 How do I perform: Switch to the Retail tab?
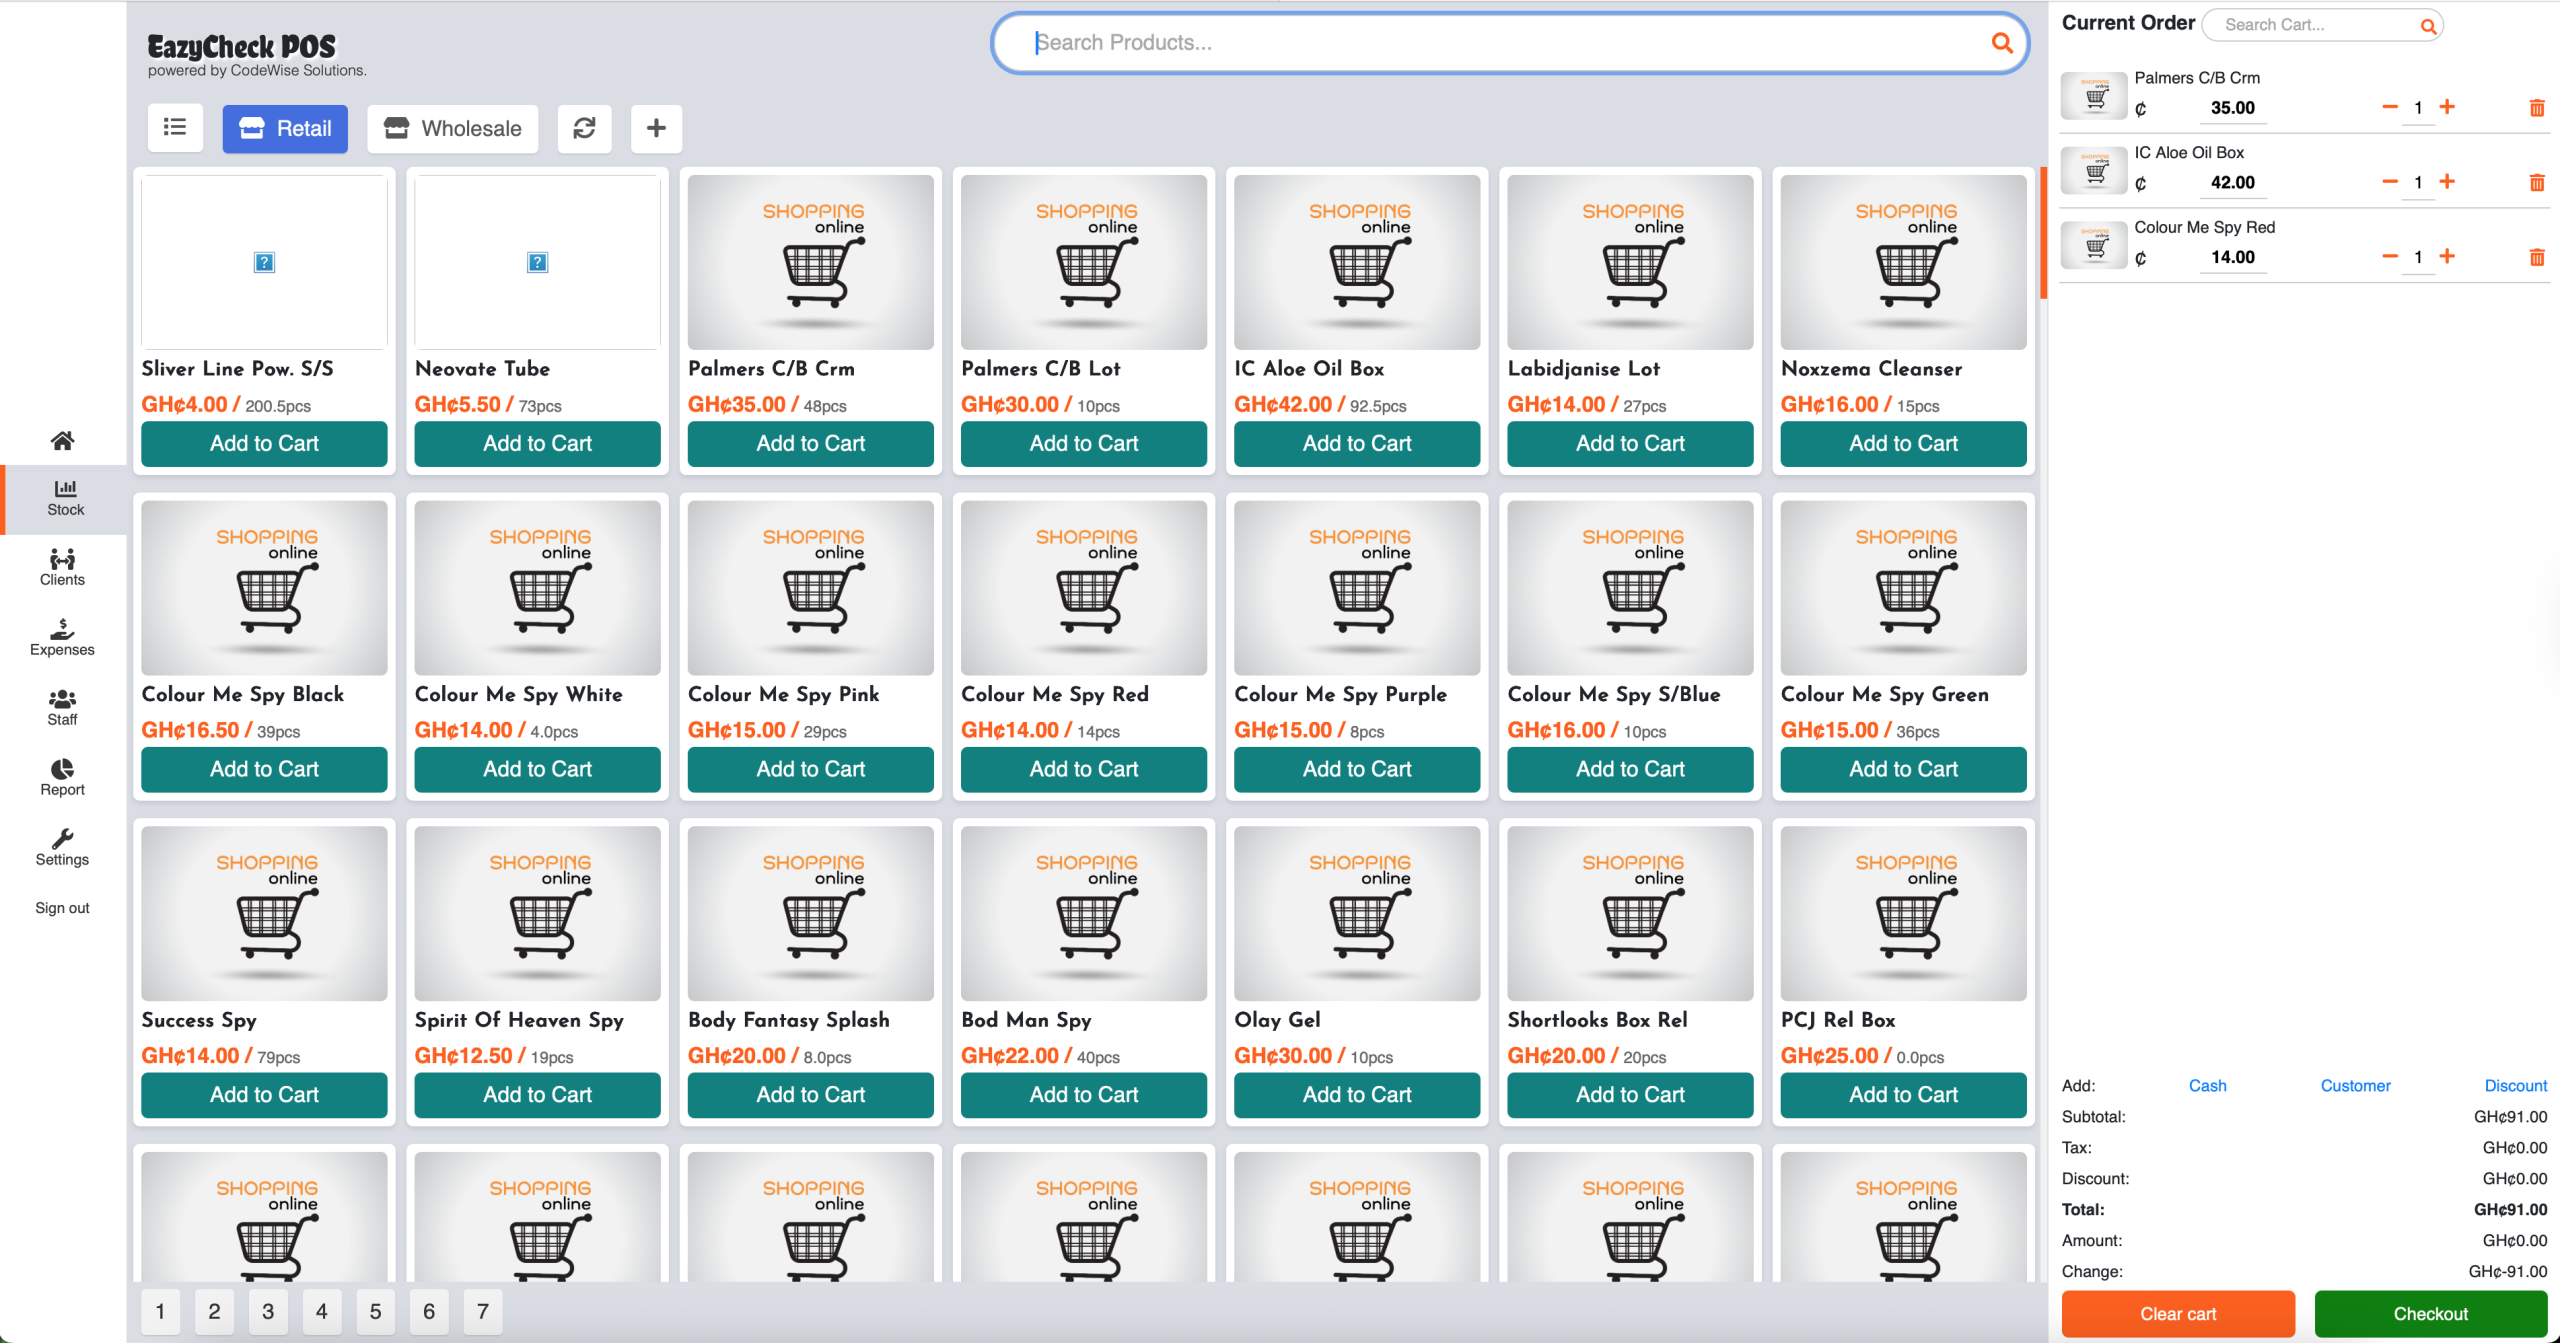(x=285, y=128)
